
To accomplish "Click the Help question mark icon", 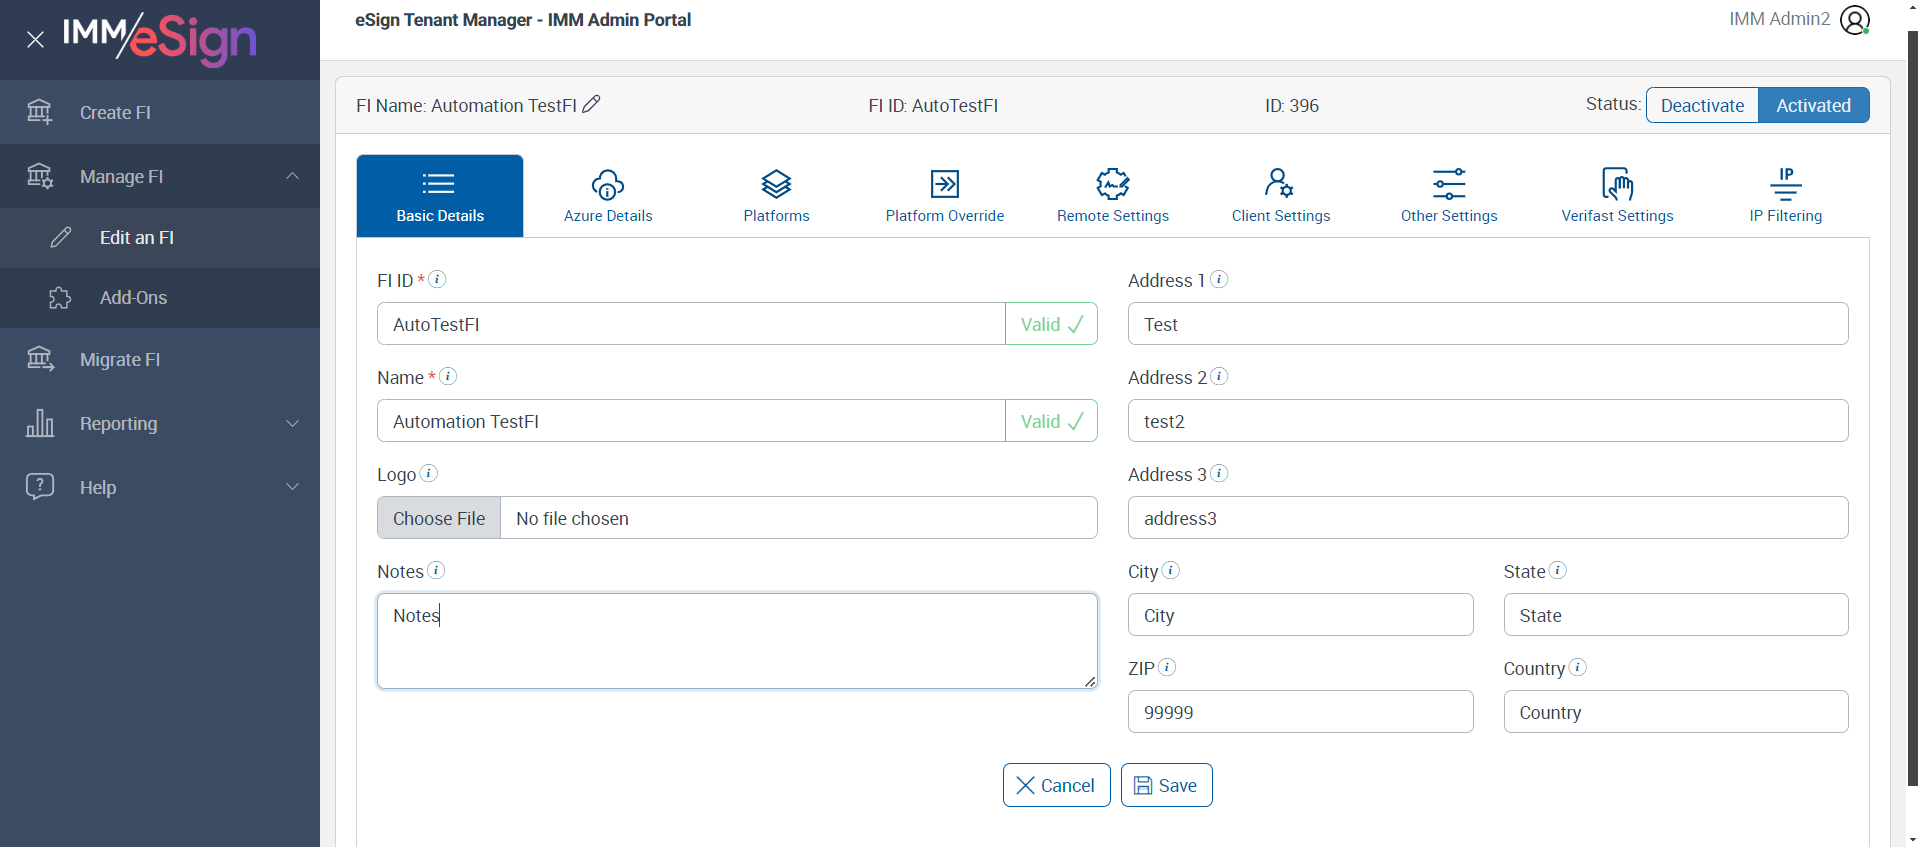I will coord(40,487).
